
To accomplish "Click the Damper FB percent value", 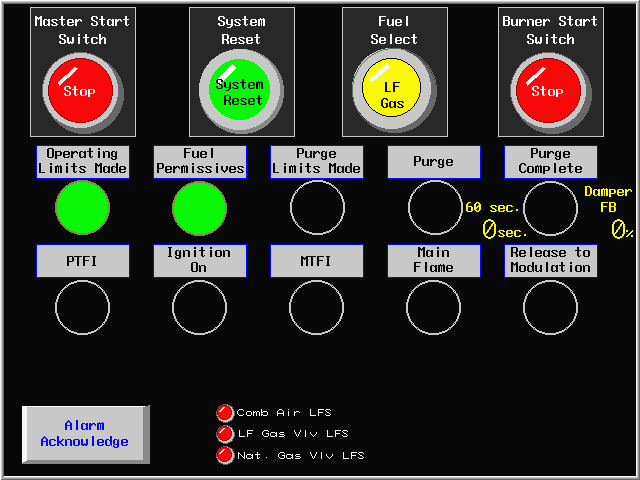I will tap(621, 230).
